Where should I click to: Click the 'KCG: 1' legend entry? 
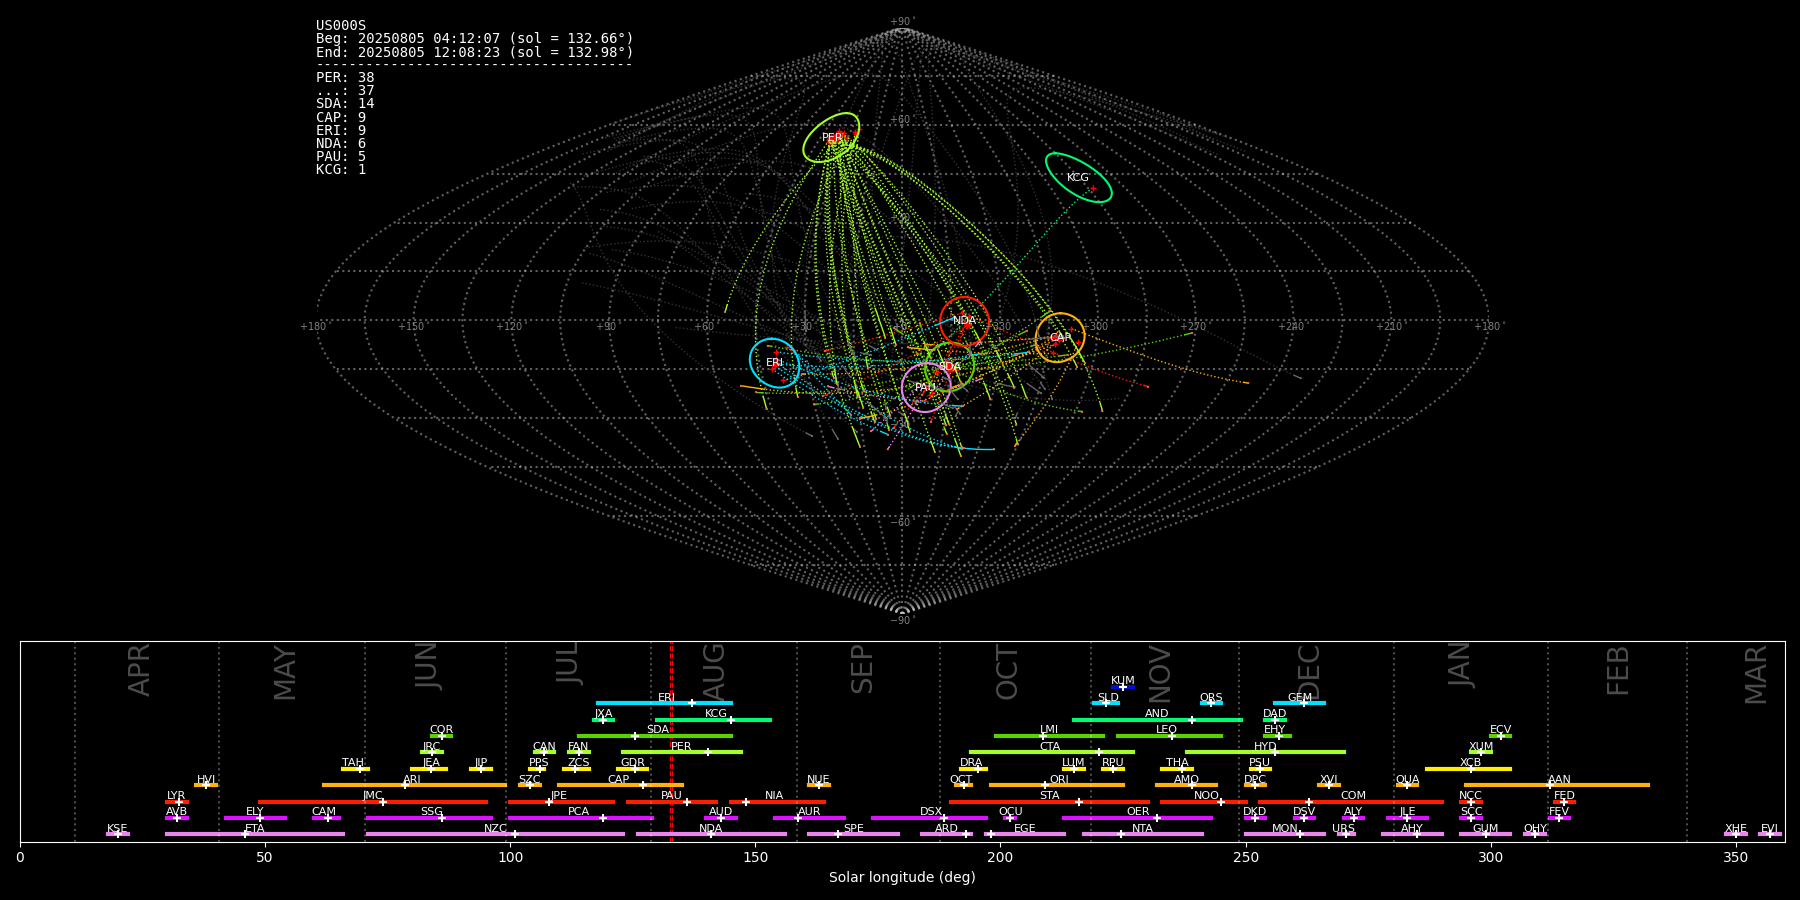tap(341, 170)
